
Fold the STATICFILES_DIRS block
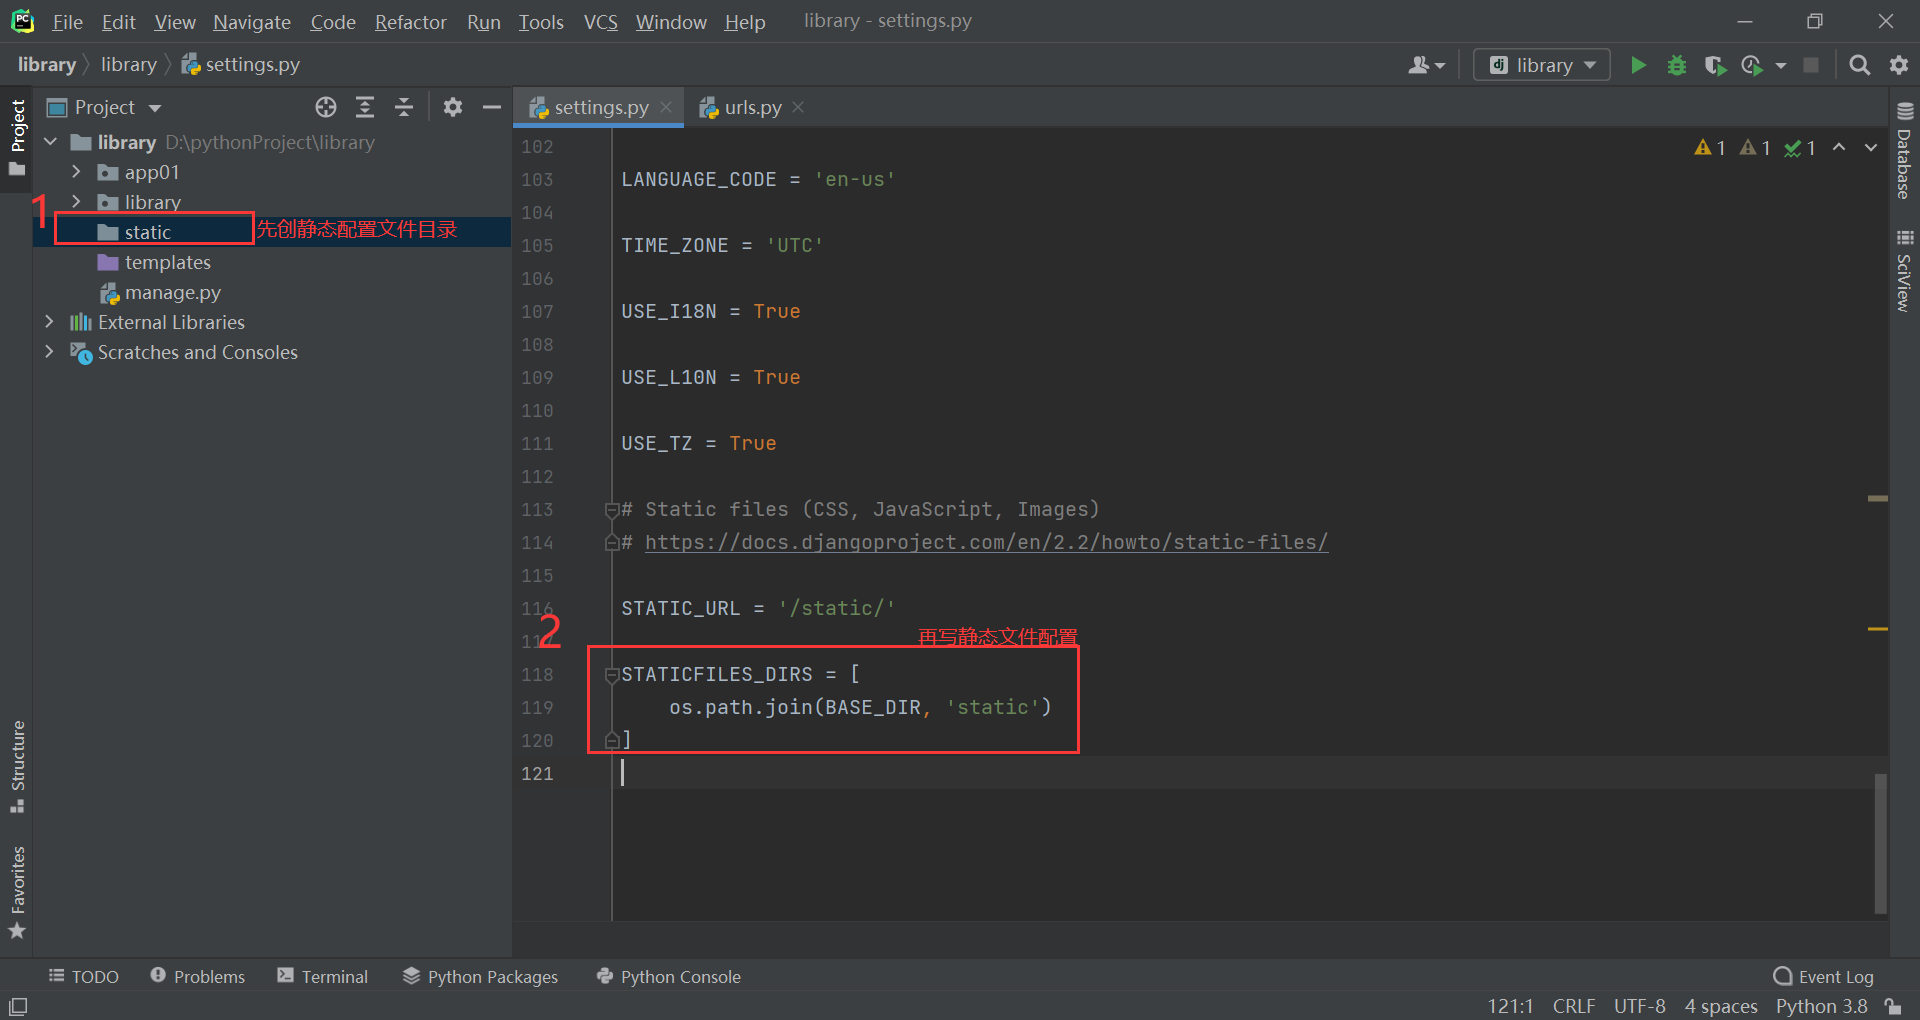pyautogui.click(x=612, y=675)
